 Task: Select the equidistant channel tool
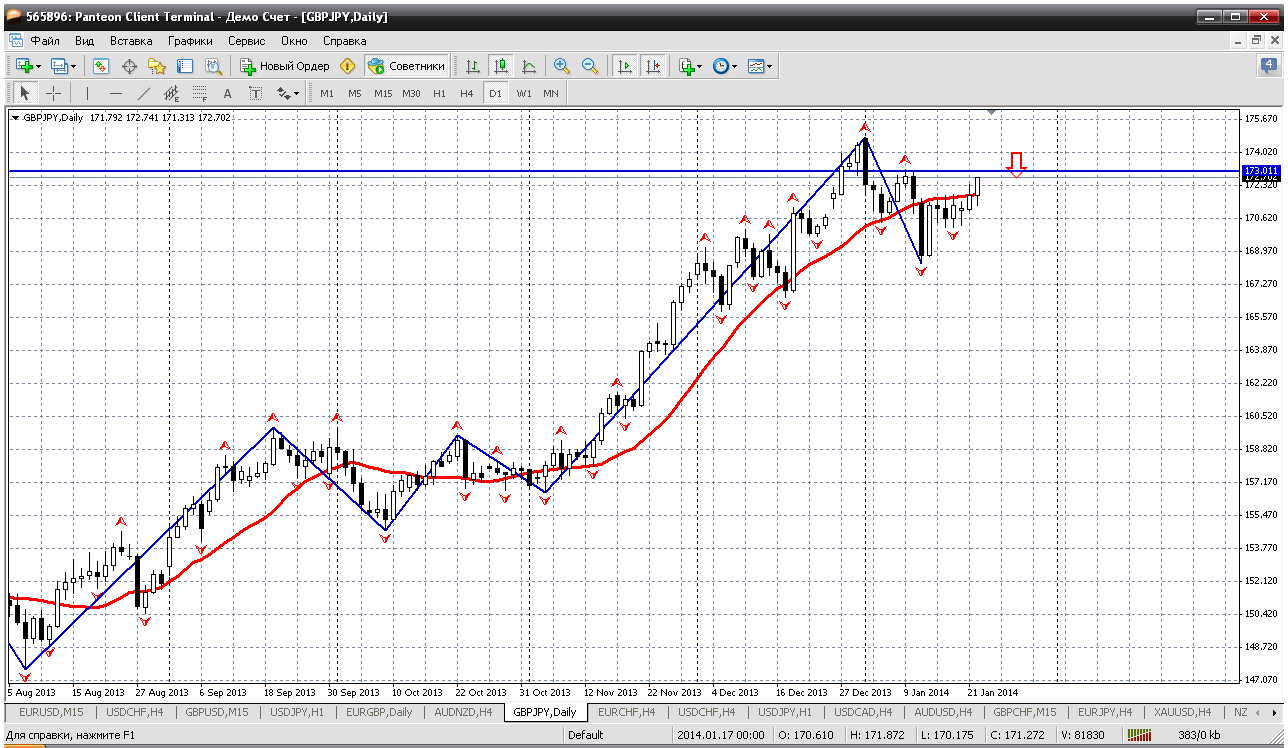[172, 93]
